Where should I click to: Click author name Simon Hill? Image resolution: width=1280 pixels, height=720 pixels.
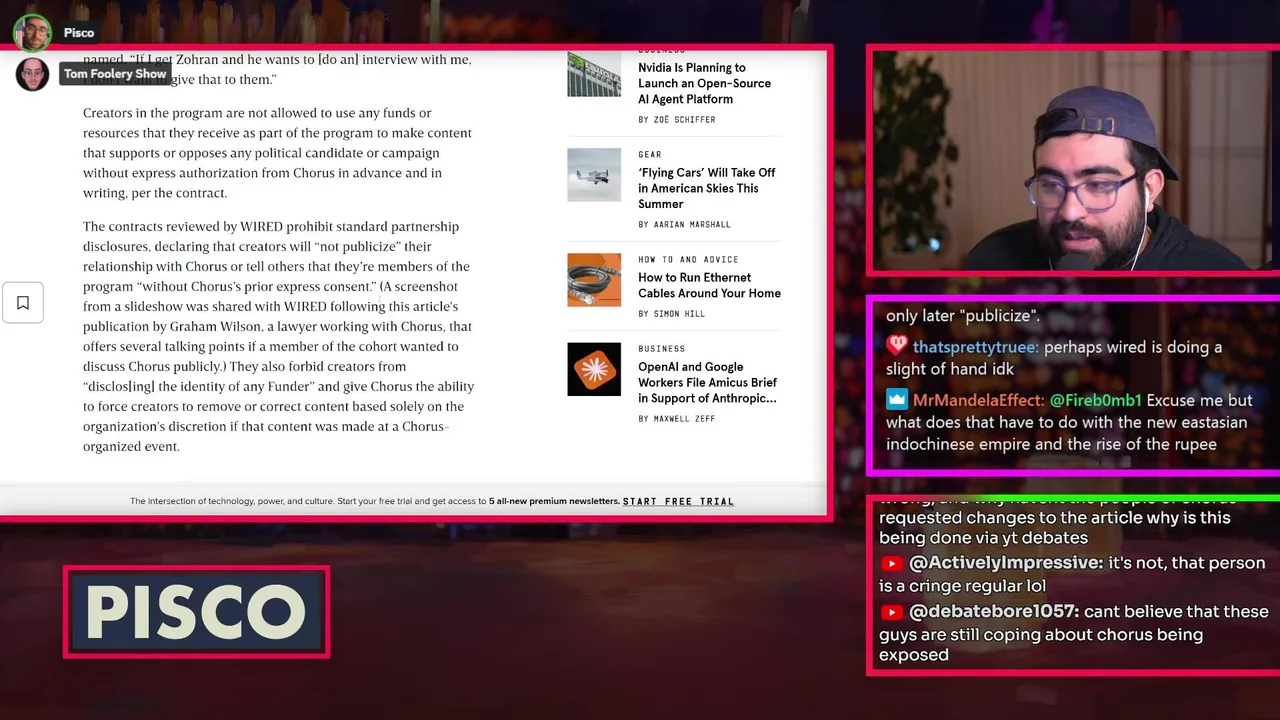(679, 314)
